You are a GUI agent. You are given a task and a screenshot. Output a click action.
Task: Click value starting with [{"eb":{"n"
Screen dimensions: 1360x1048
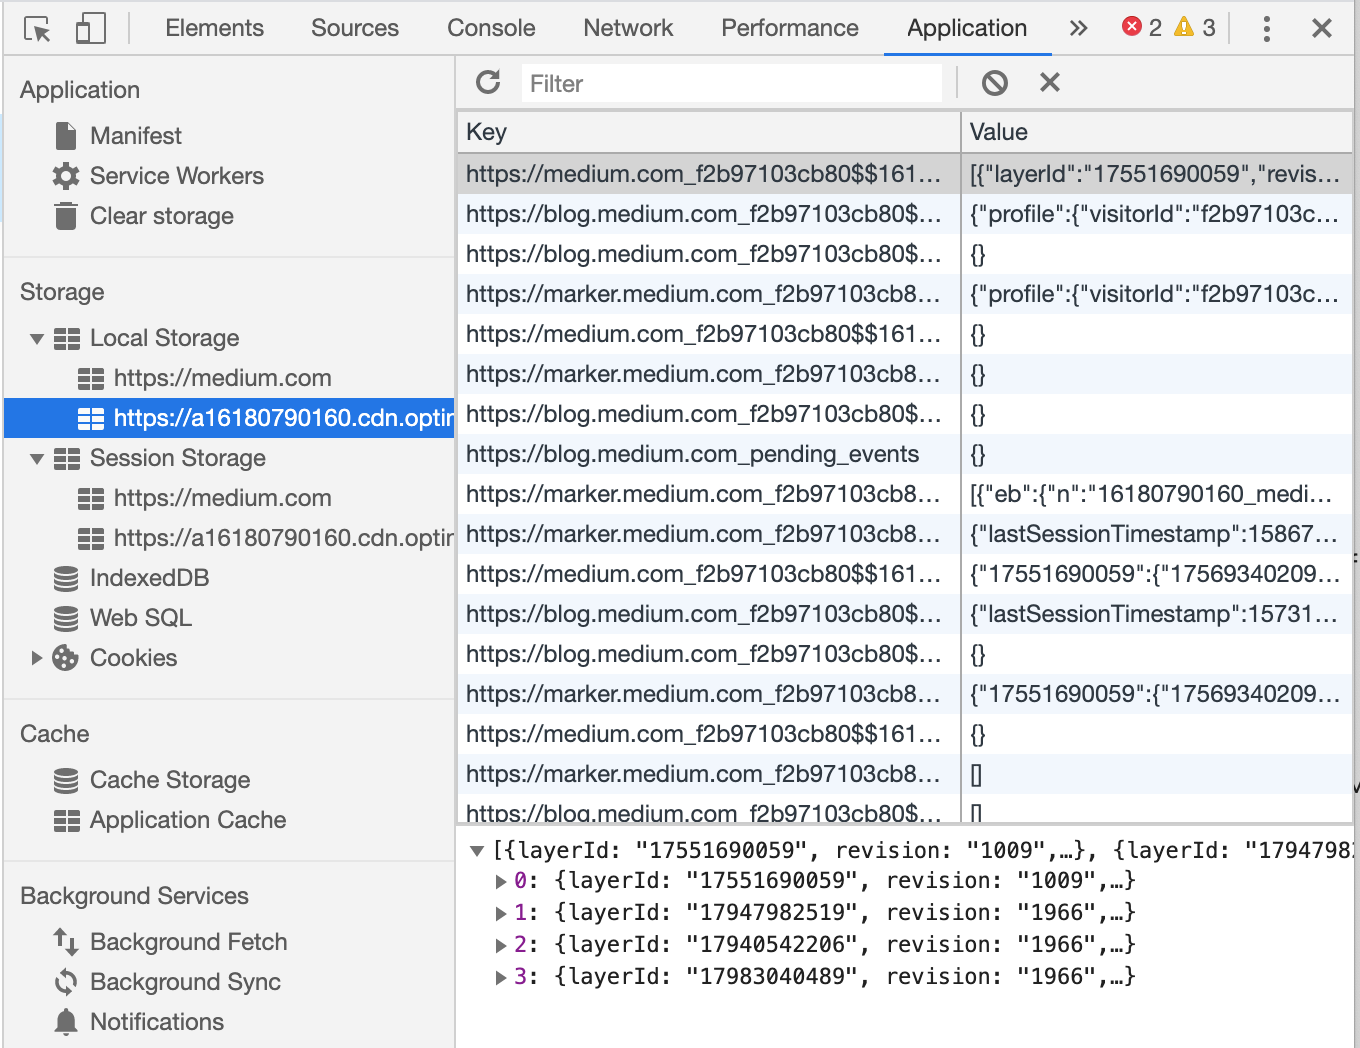click(1157, 494)
